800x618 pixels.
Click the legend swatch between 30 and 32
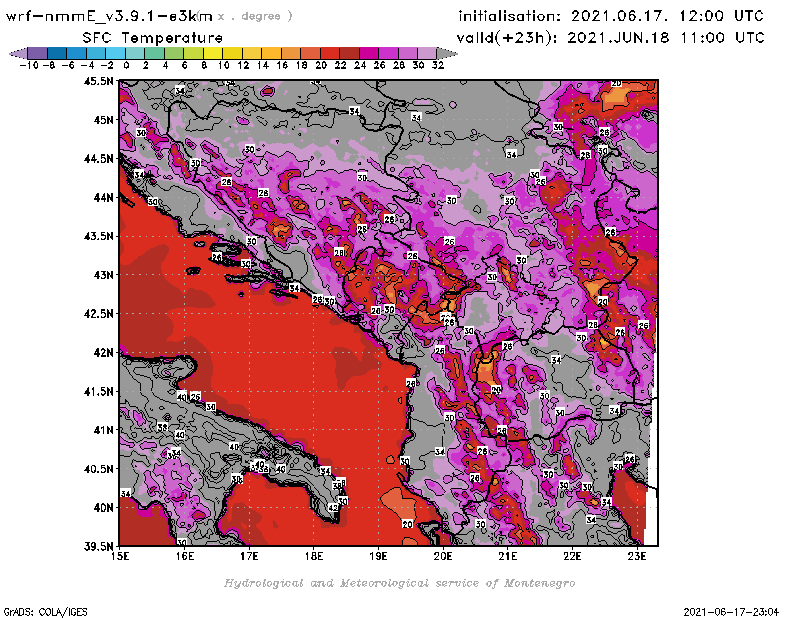pyautogui.click(x=427, y=53)
